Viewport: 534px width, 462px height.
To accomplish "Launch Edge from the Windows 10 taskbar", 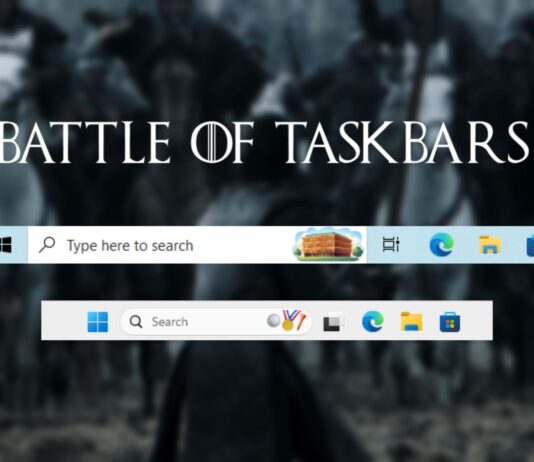I will [x=441, y=244].
